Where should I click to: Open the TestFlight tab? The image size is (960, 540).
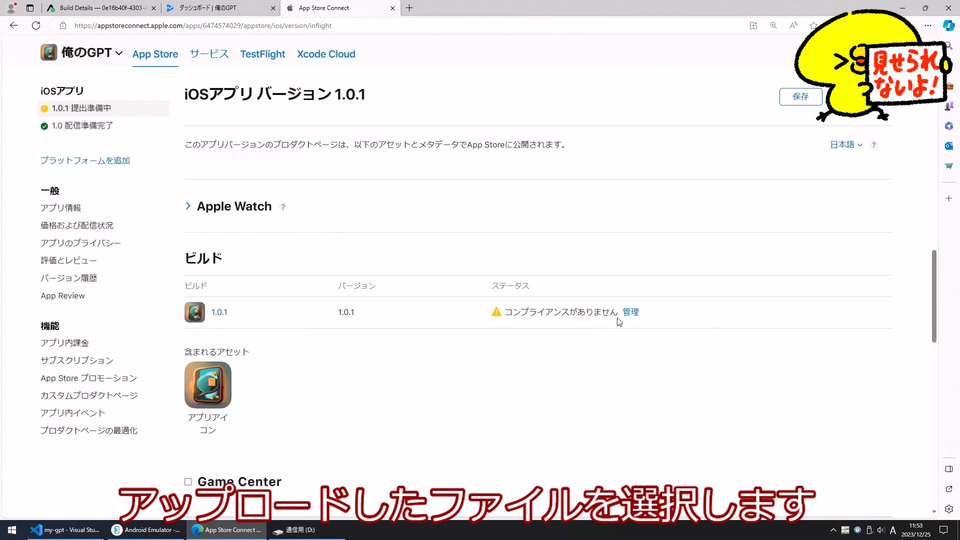point(263,54)
